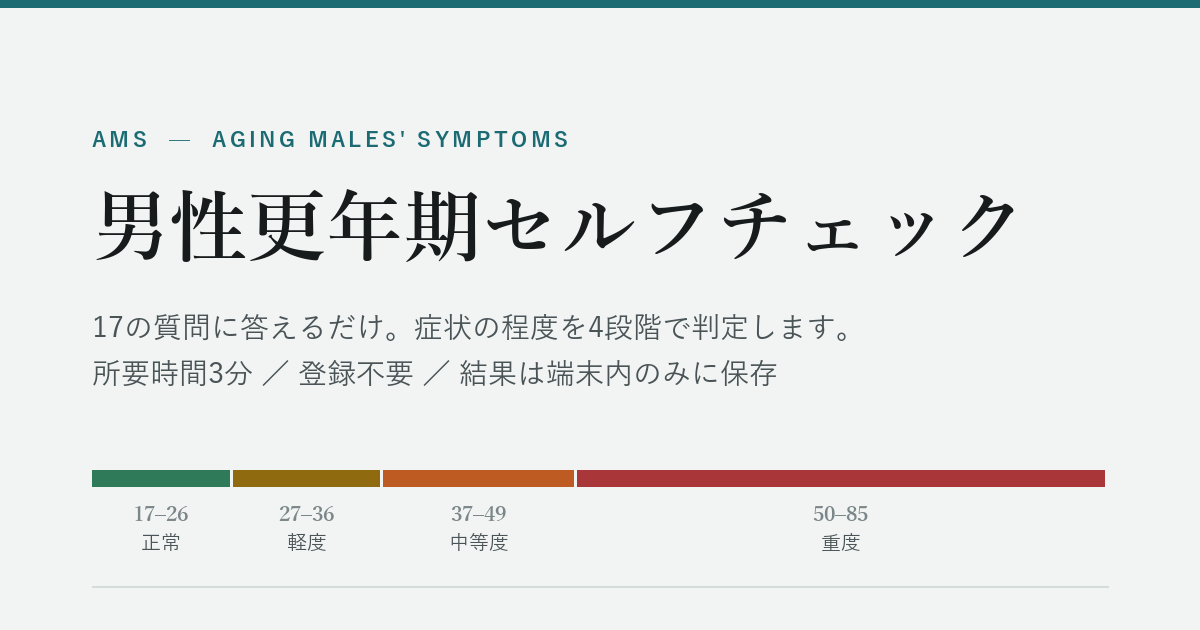Click the 17の質問に答えるだけ description line
1200x630 pixels.
click(x=476, y=327)
